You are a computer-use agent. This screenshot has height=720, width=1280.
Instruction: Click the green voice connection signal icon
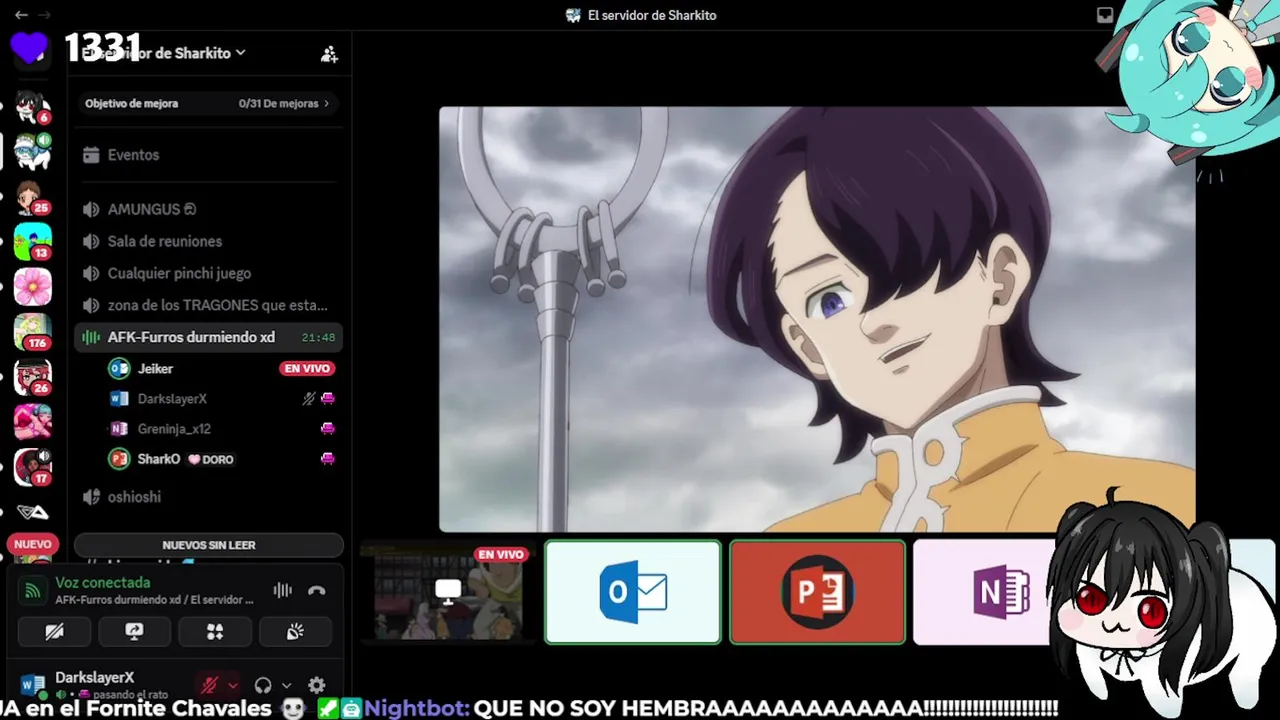point(33,590)
